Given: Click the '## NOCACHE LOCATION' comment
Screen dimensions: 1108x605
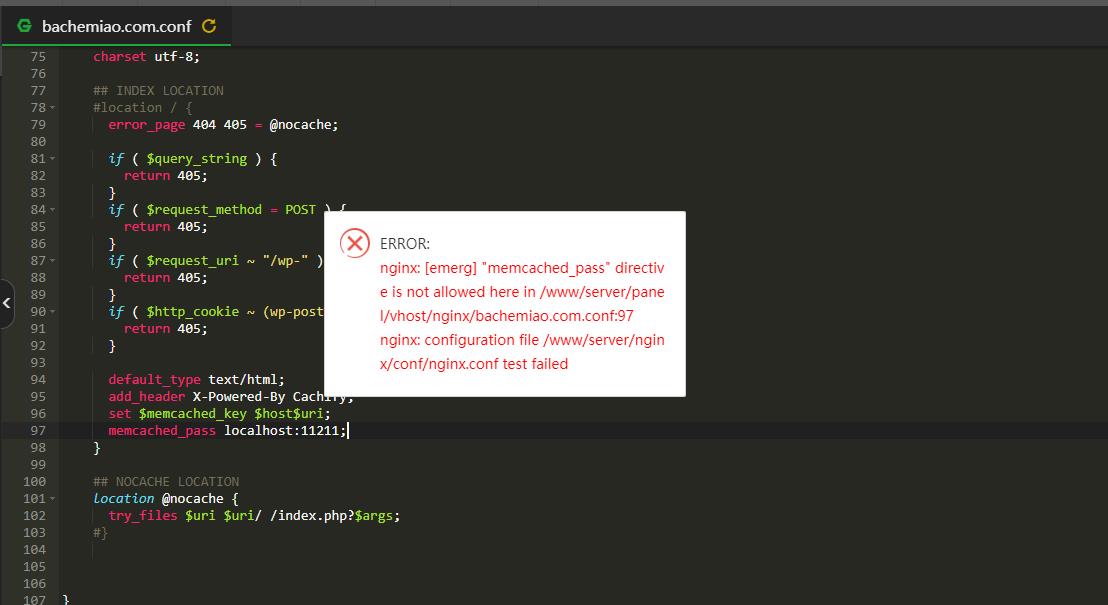Looking at the screenshot, I should tap(166, 481).
